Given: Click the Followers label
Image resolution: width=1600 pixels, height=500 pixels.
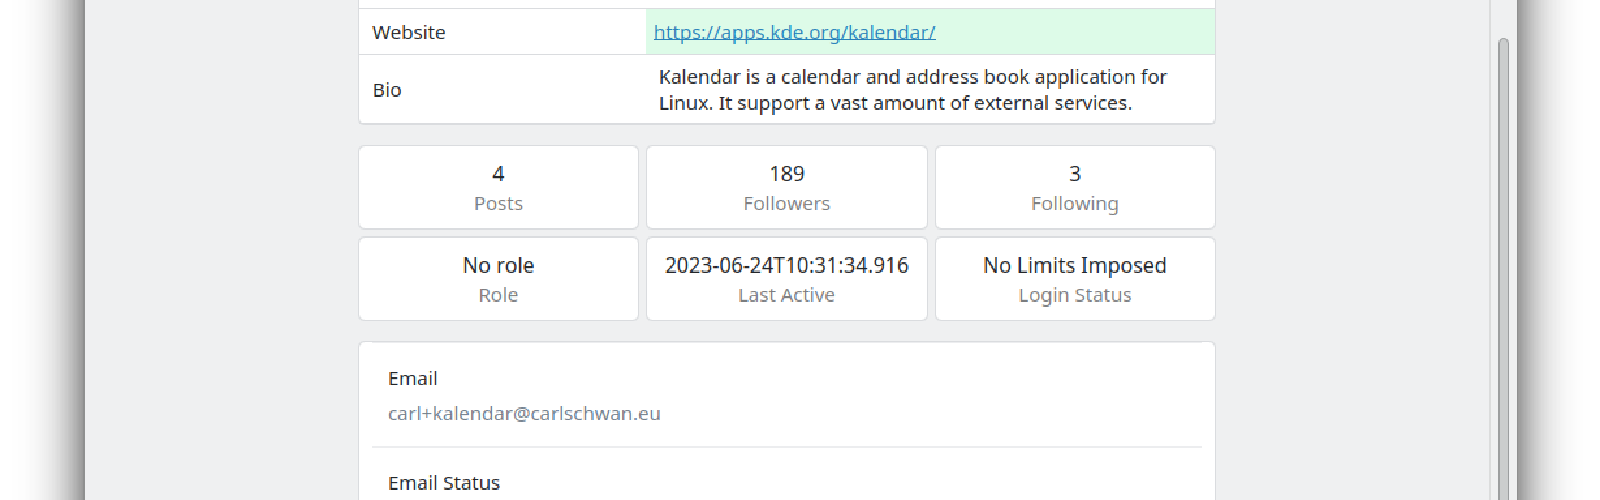Looking at the screenshot, I should coord(786,204).
